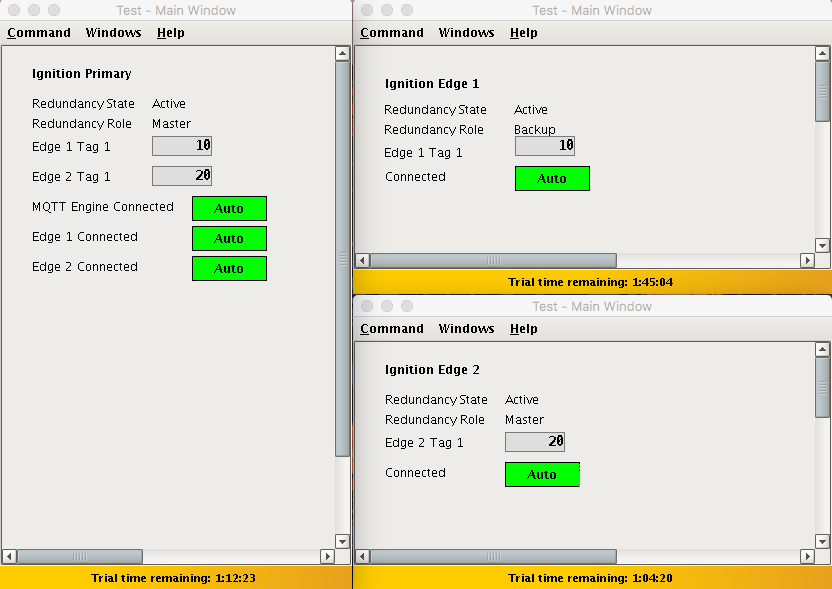Click scroll left arrow in Edge 2 window
832x589 pixels.
[362, 557]
